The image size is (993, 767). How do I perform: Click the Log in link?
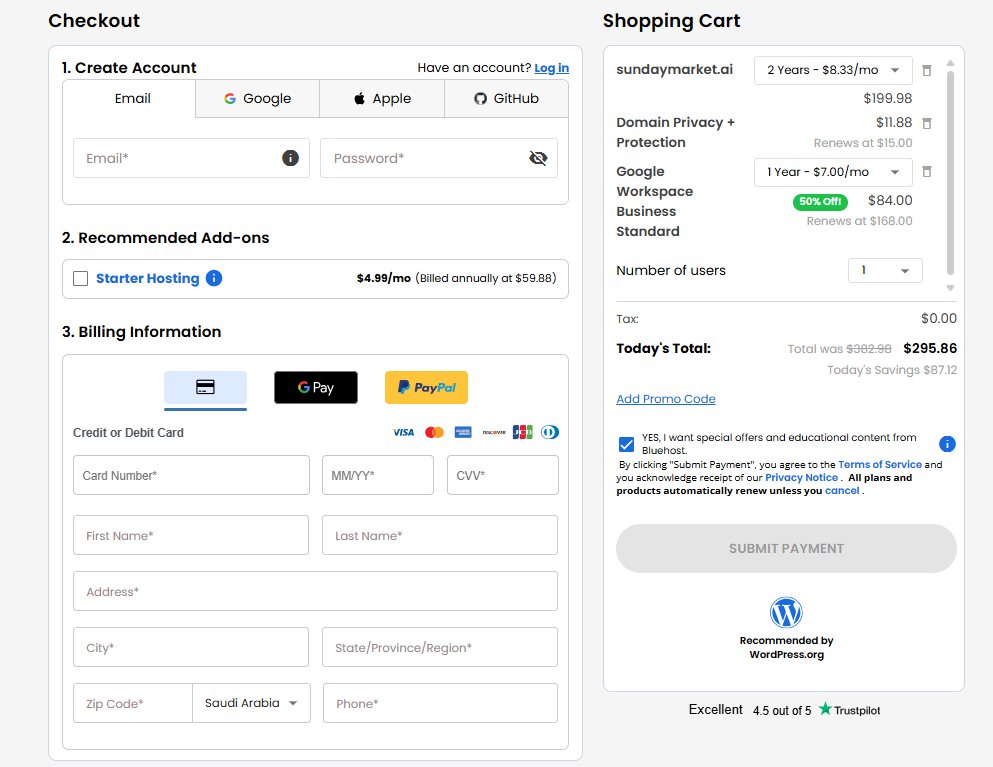[x=552, y=68]
